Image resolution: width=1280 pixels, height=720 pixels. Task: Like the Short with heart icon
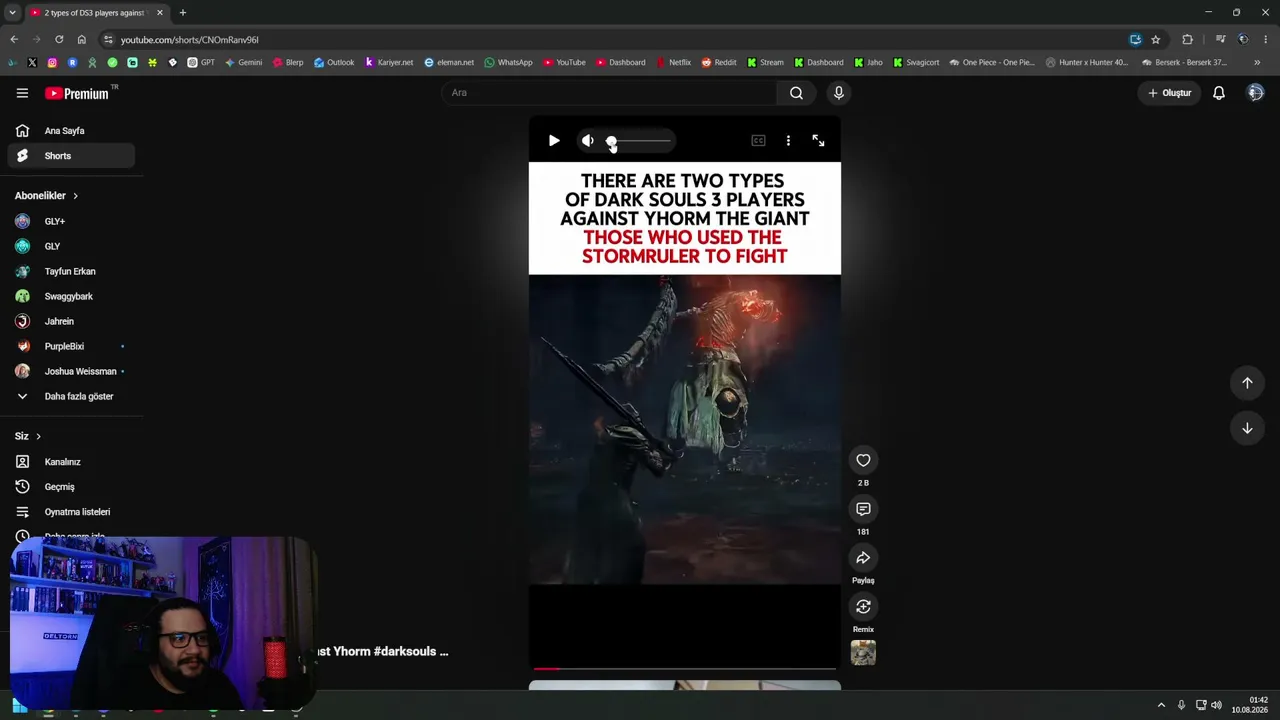(x=863, y=460)
